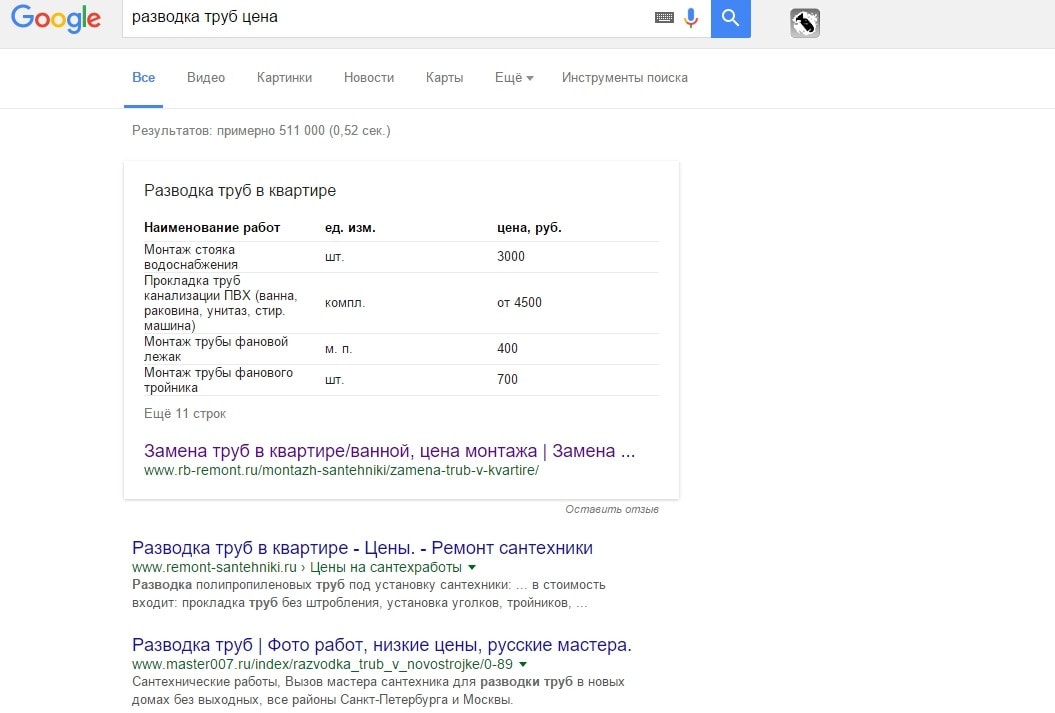This screenshot has height=713, width=1055.
Task: Select the Карты tab
Action: [444, 78]
